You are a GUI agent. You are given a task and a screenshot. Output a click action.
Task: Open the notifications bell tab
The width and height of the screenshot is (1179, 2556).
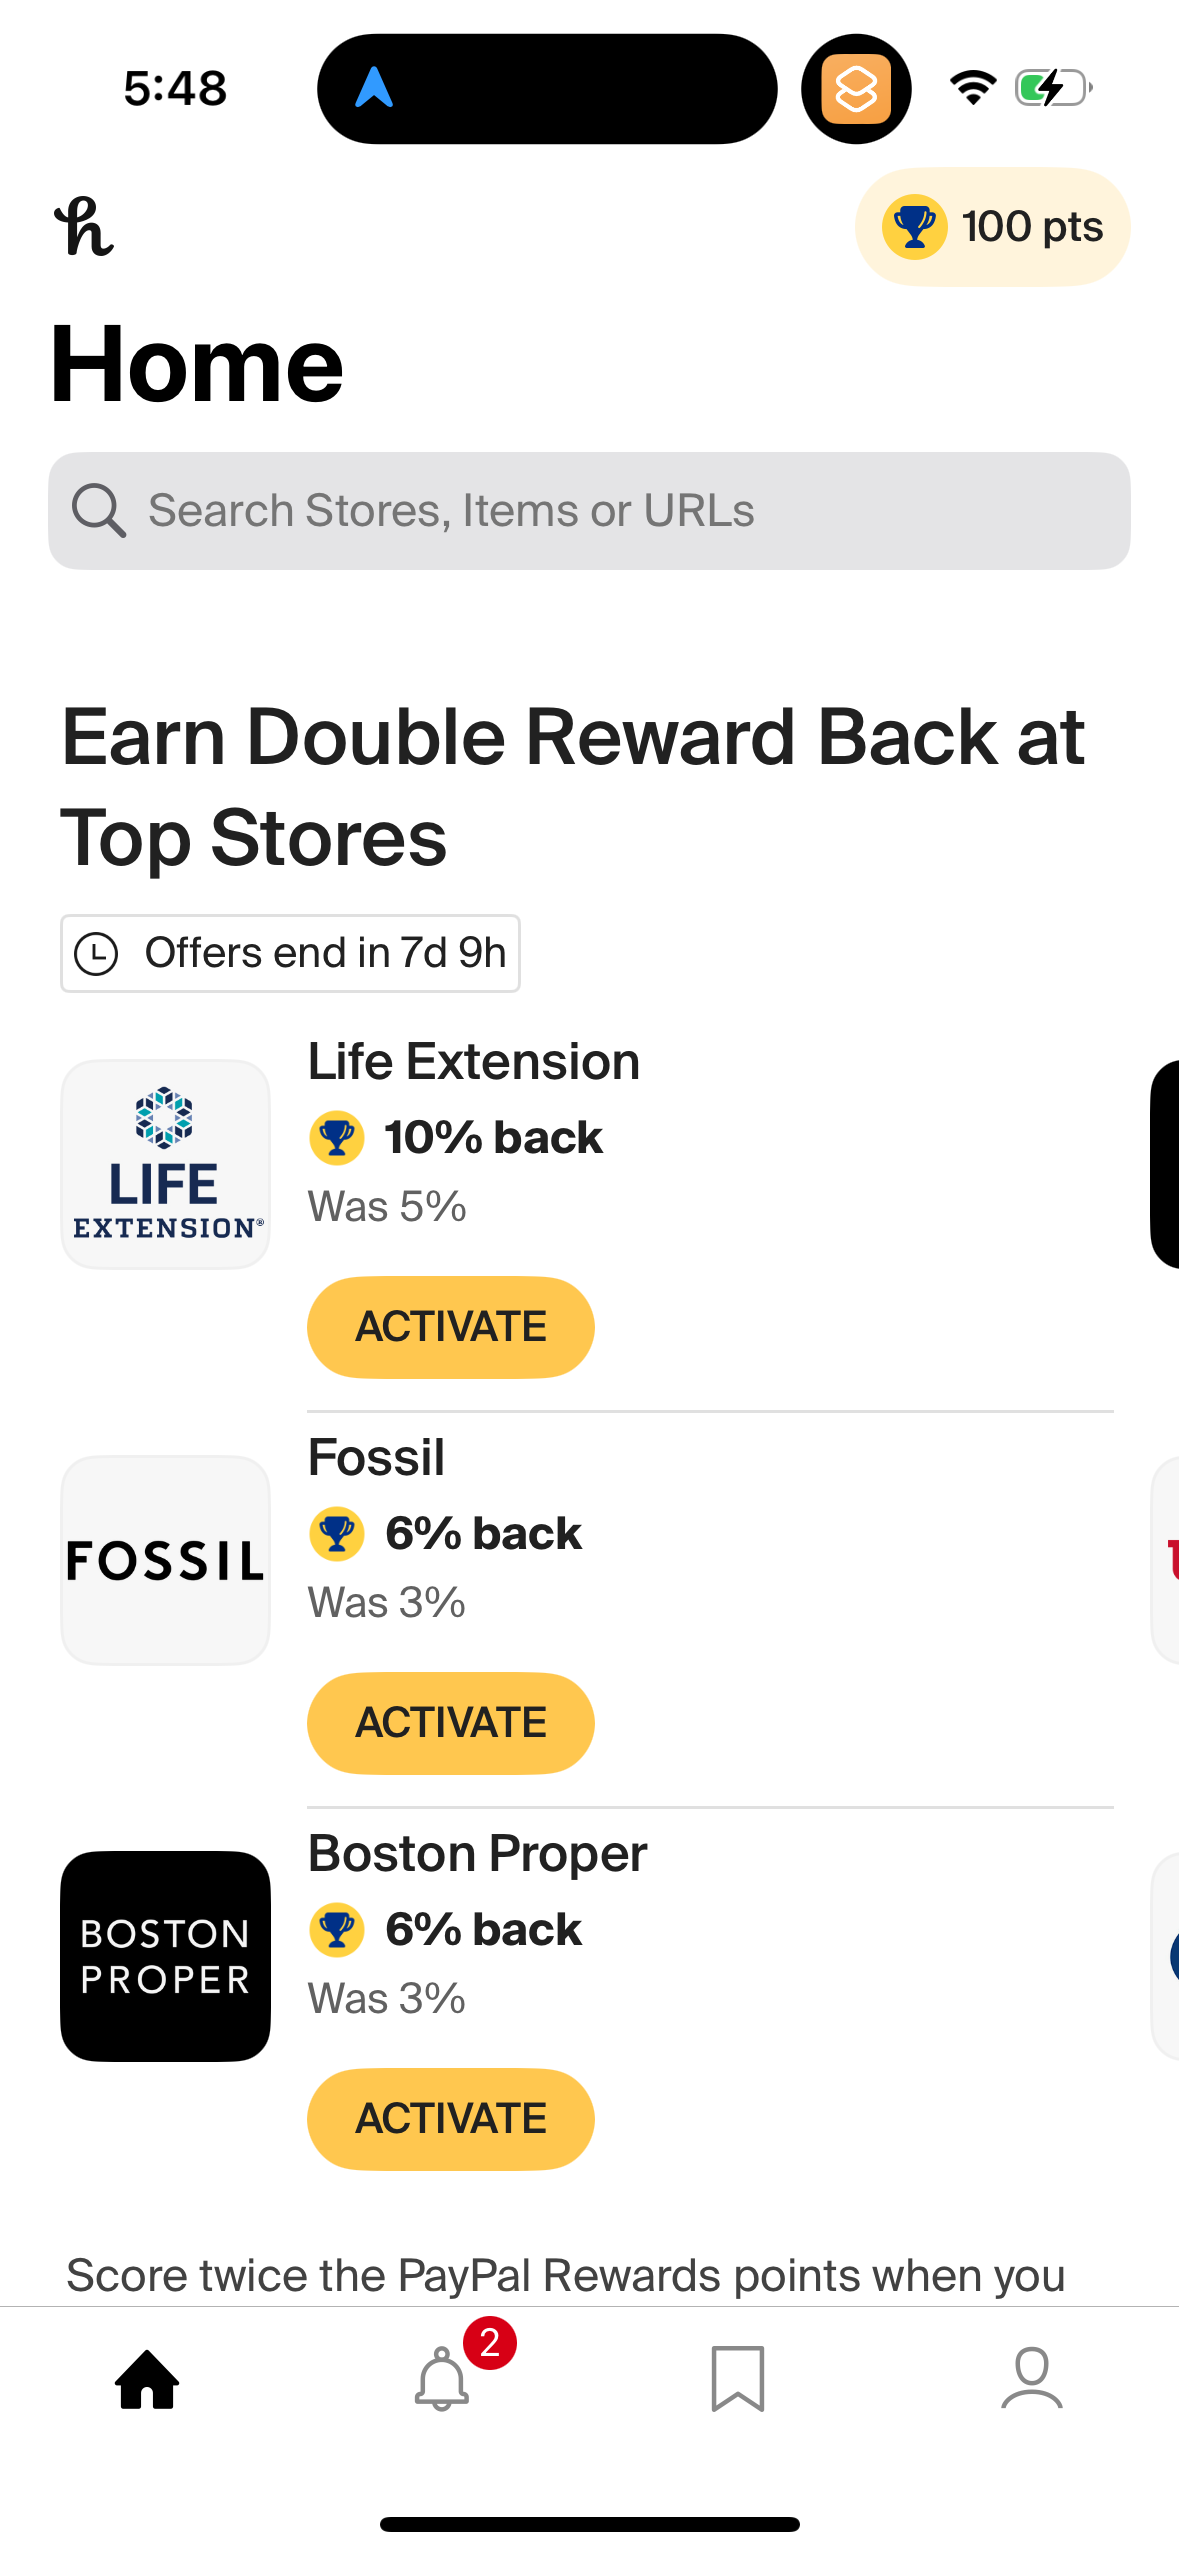point(442,2380)
